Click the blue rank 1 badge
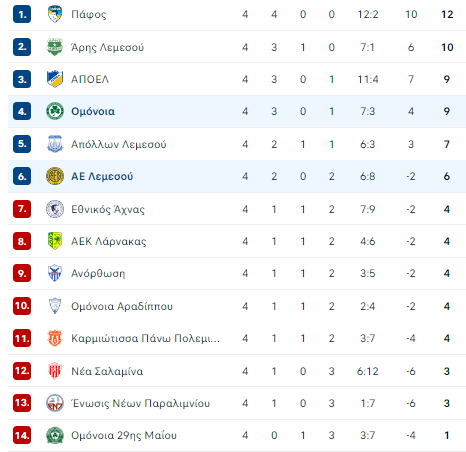The image size is (466, 452). click(22, 14)
